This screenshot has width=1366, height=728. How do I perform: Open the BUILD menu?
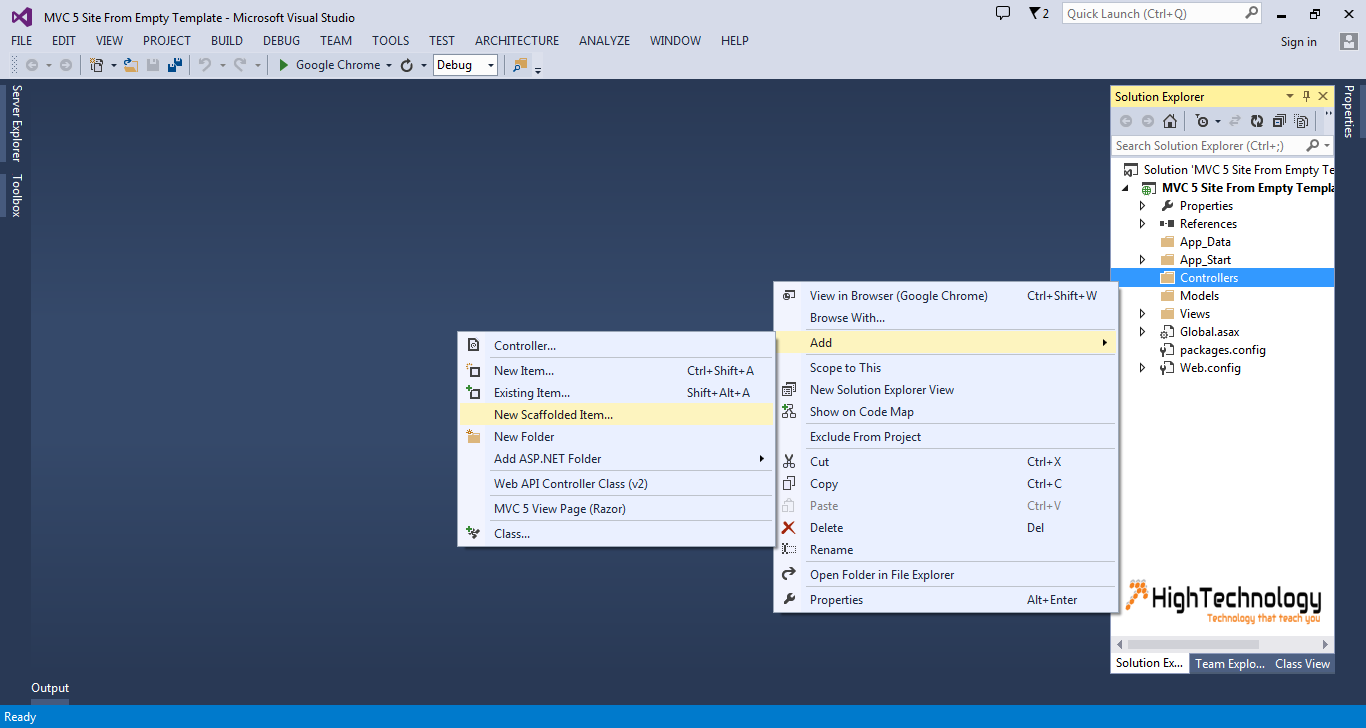click(x=227, y=41)
